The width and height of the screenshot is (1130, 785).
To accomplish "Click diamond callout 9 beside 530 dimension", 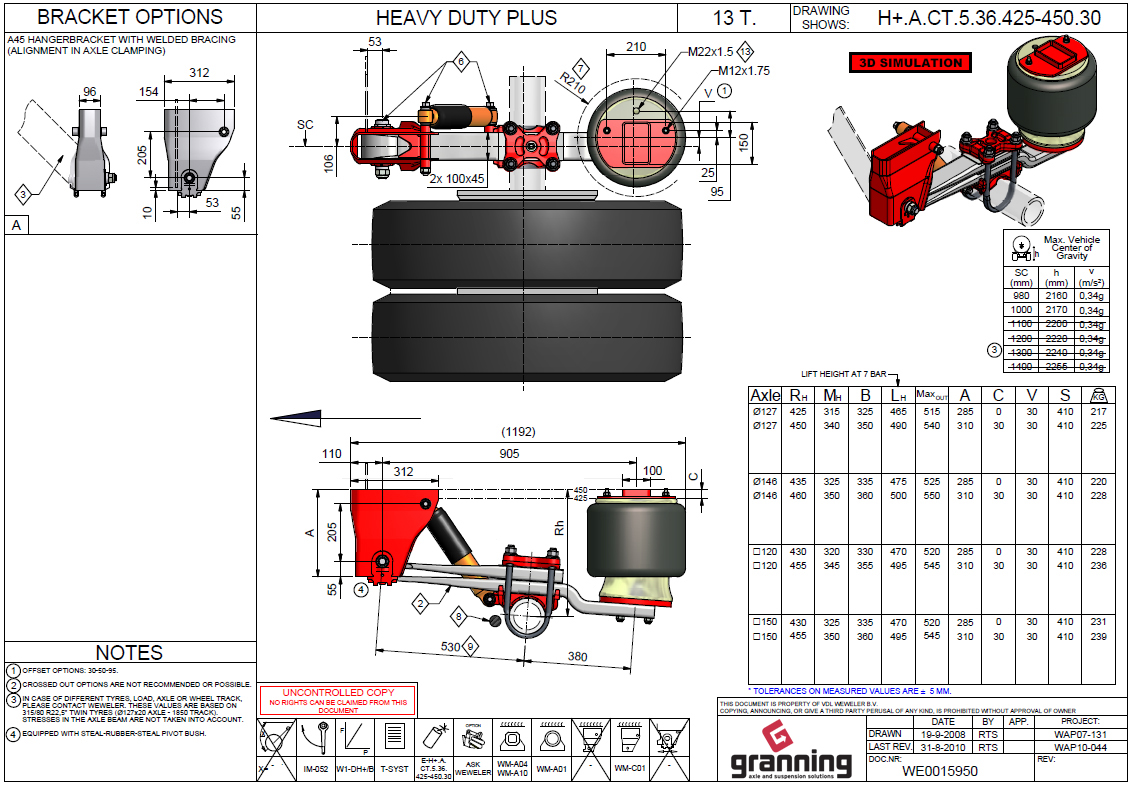I will tap(471, 647).
